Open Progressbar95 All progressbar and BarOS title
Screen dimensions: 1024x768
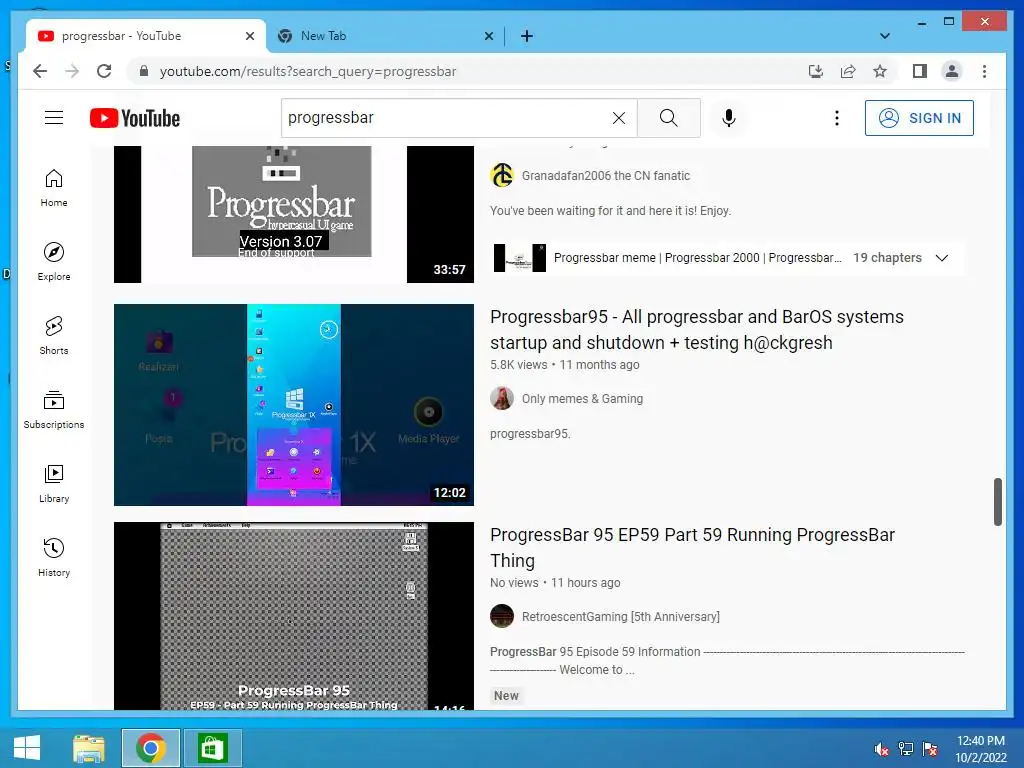[697, 330]
